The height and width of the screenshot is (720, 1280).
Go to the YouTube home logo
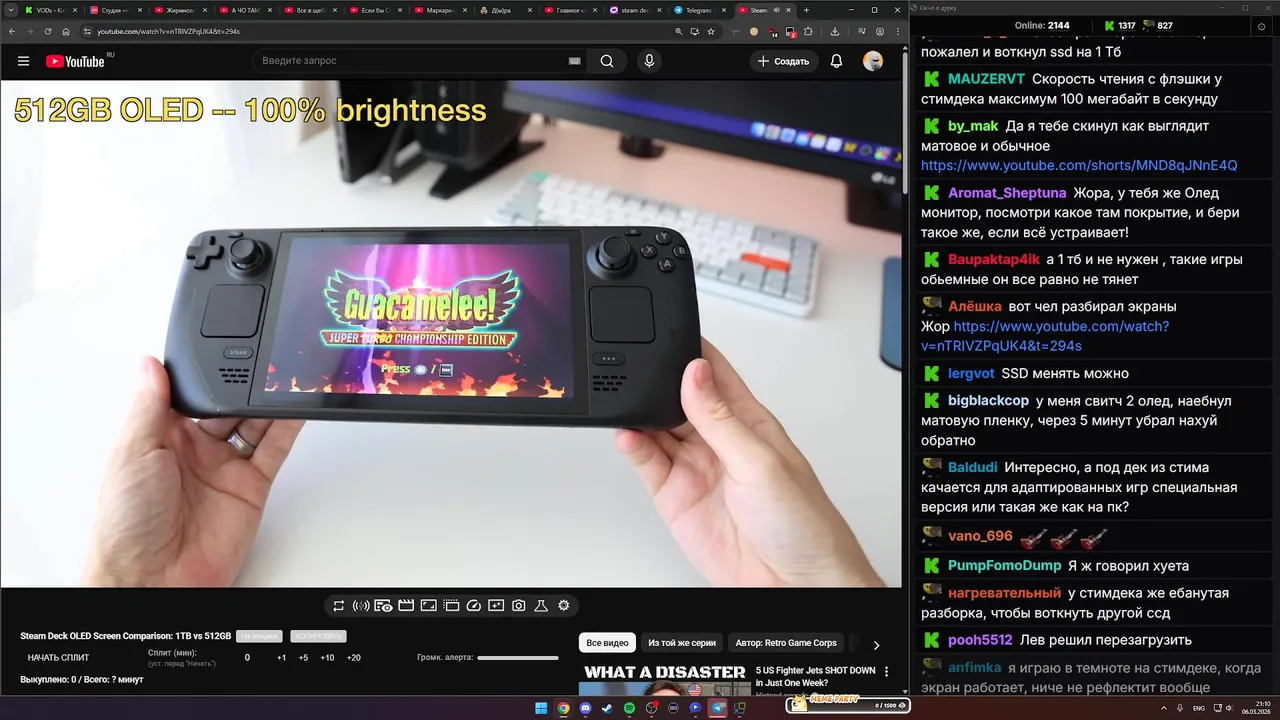coord(75,61)
